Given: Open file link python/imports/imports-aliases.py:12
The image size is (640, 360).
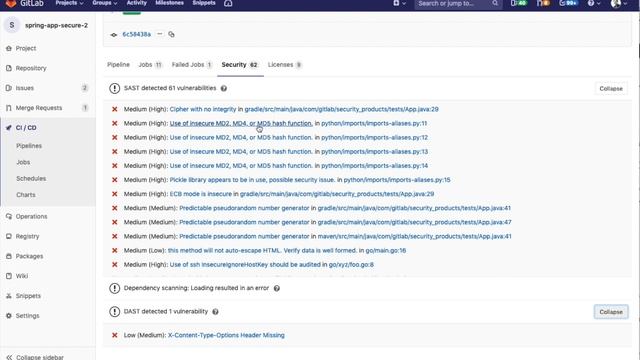Looking at the screenshot, I should coord(374,137).
